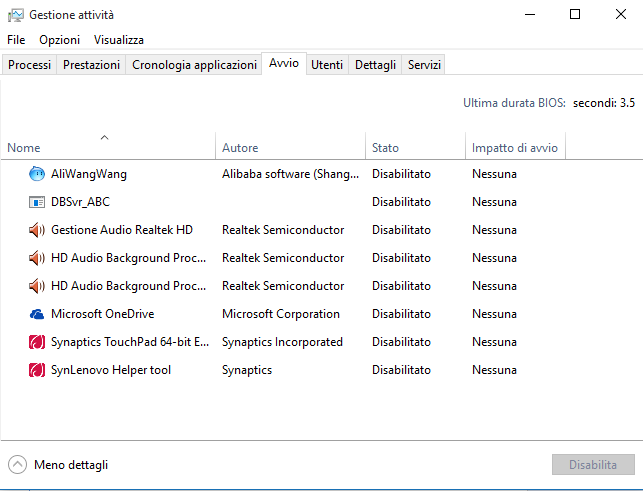The height and width of the screenshot is (491, 643).
Task: Open the File menu
Action: coord(16,40)
